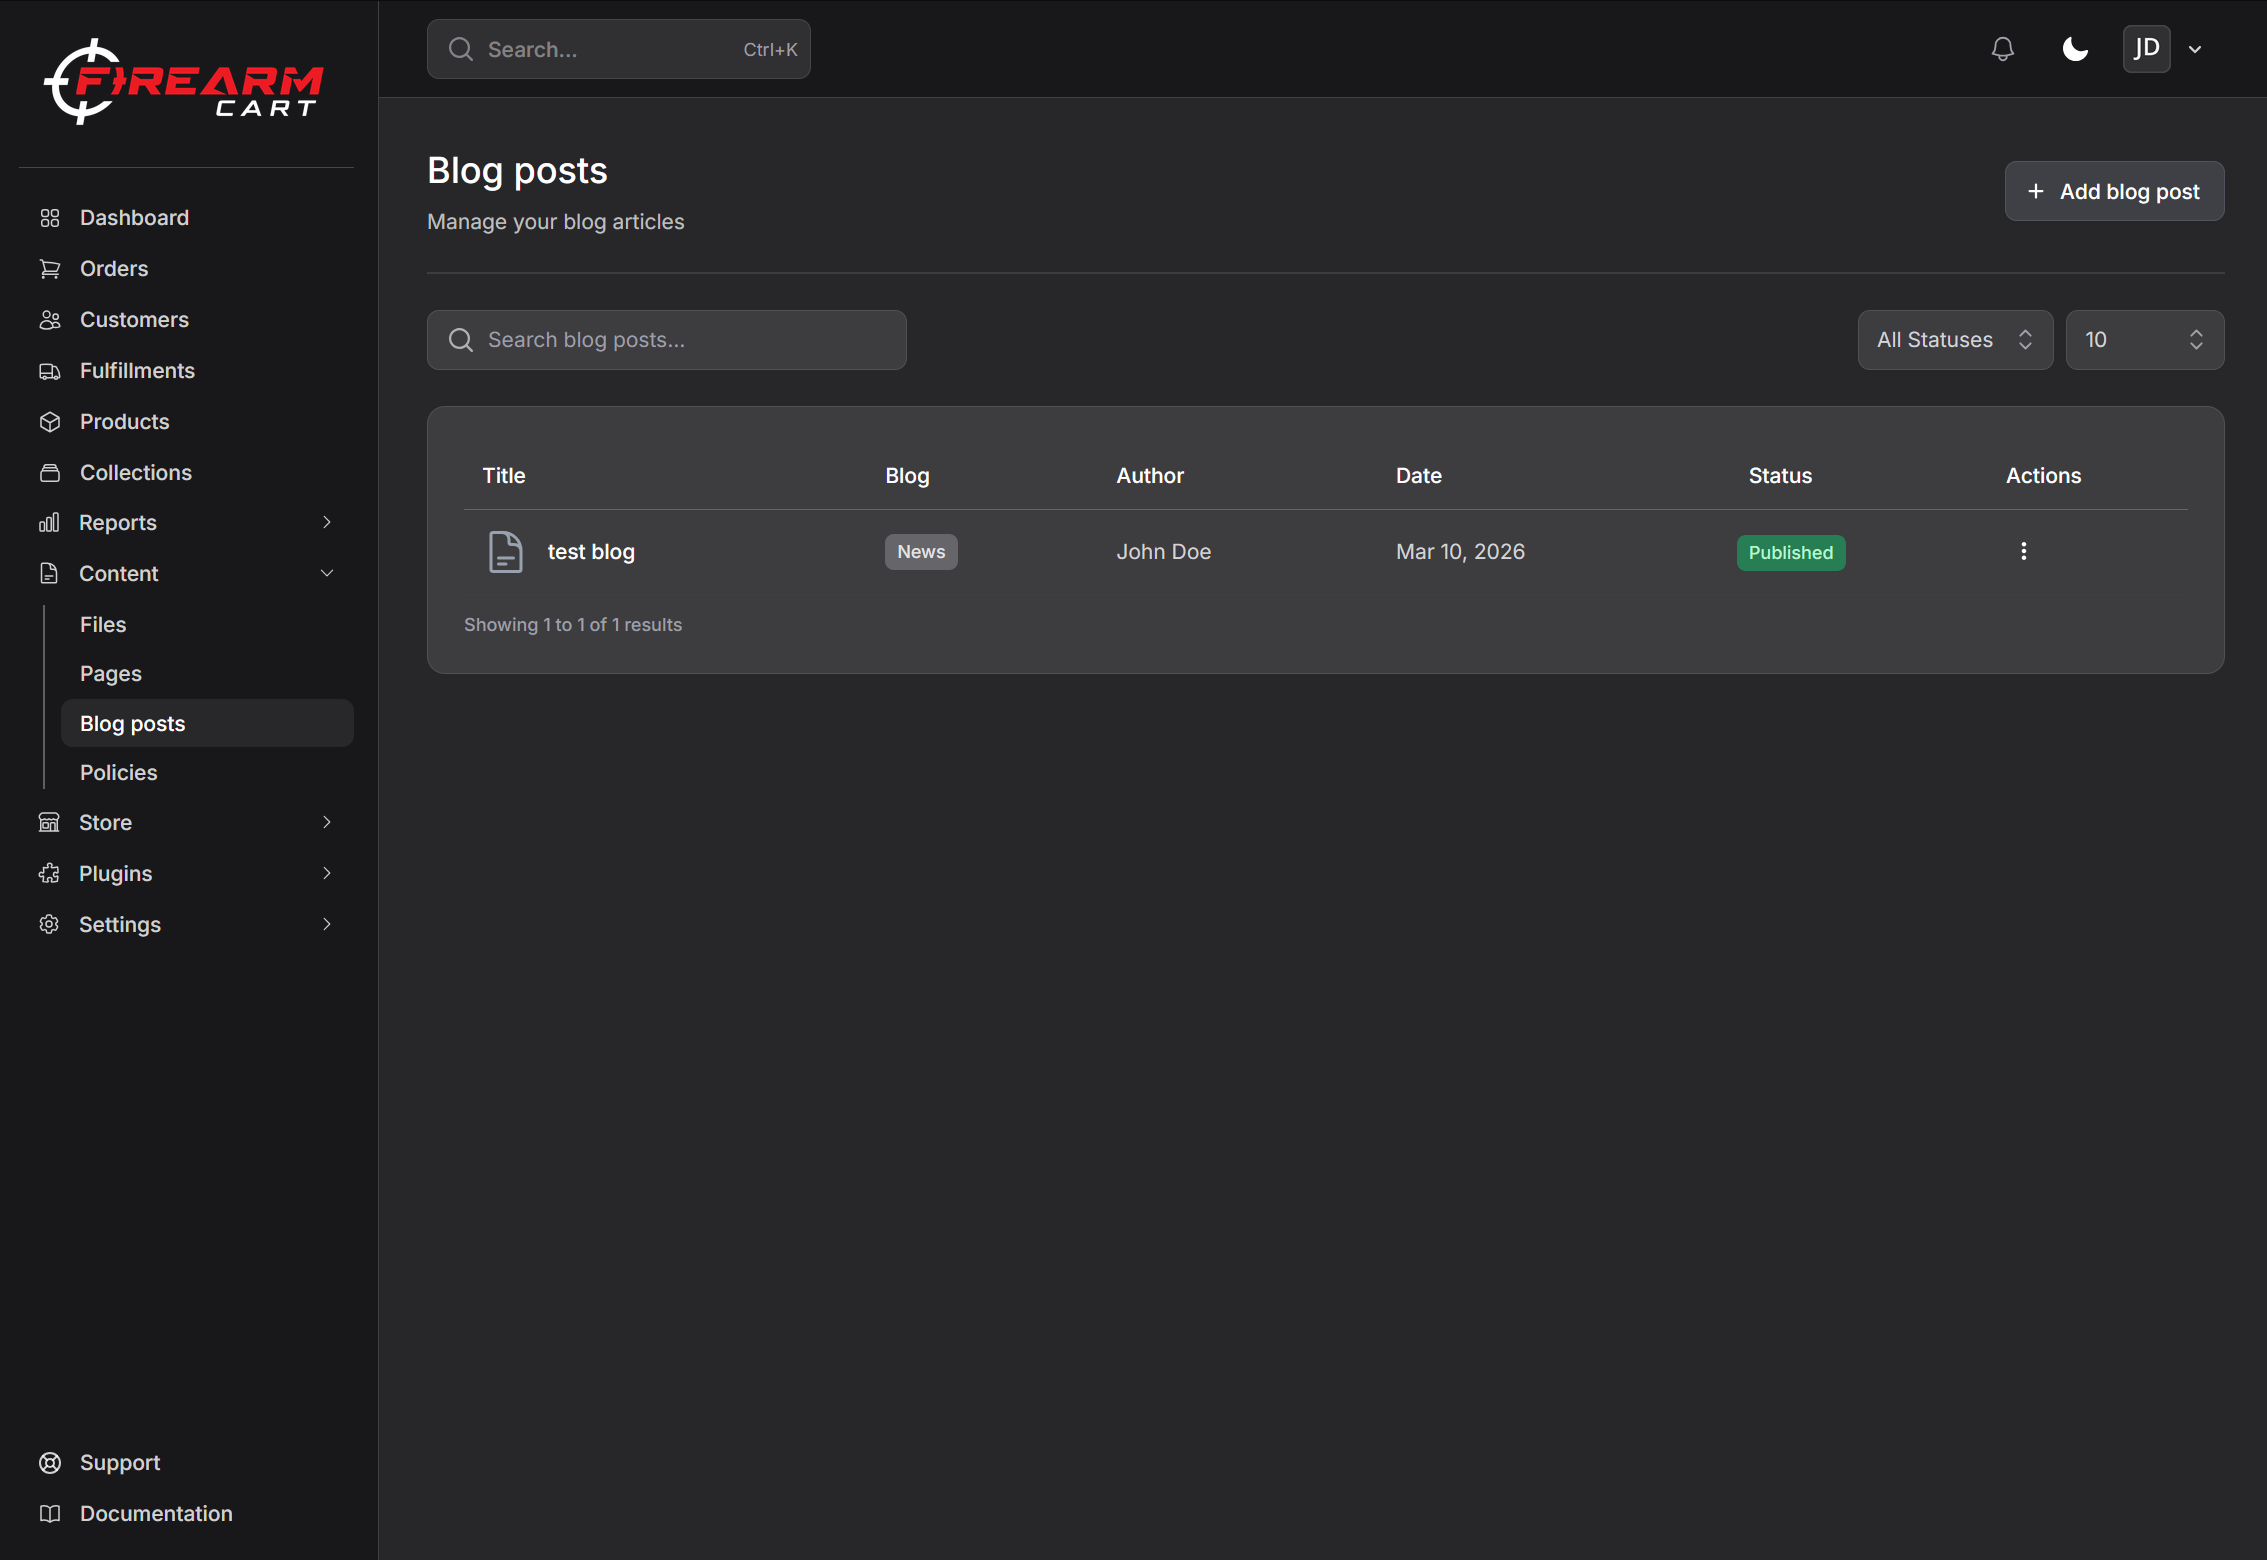Click the Firearm Cart logo
The image size is (2267, 1560).
pyautogui.click(x=184, y=82)
